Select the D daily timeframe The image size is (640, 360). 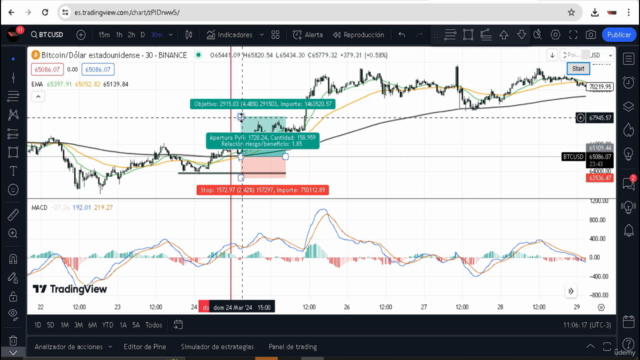(142, 35)
